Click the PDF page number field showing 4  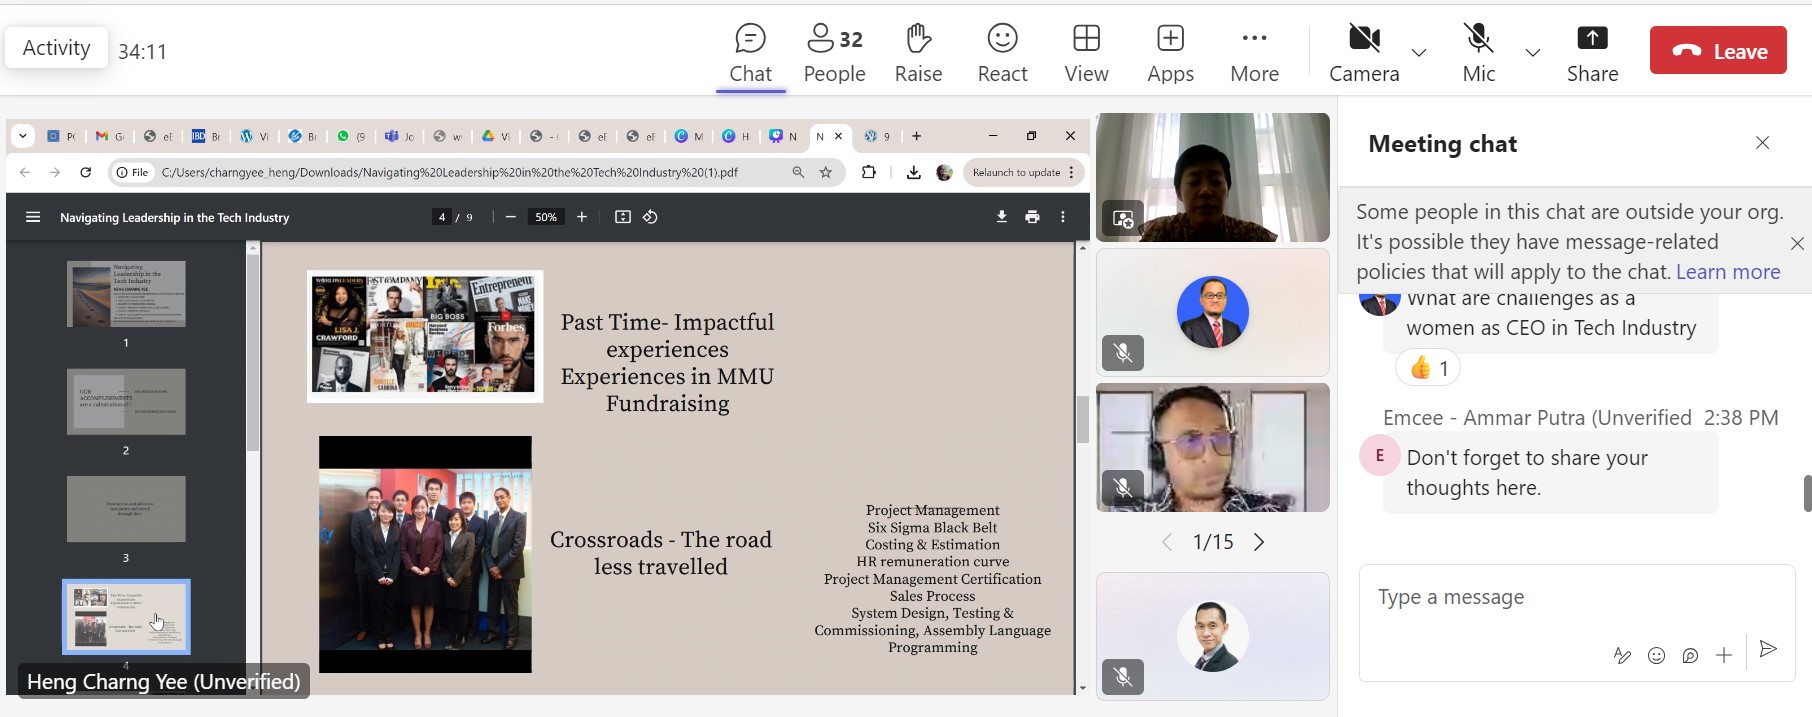click(442, 217)
